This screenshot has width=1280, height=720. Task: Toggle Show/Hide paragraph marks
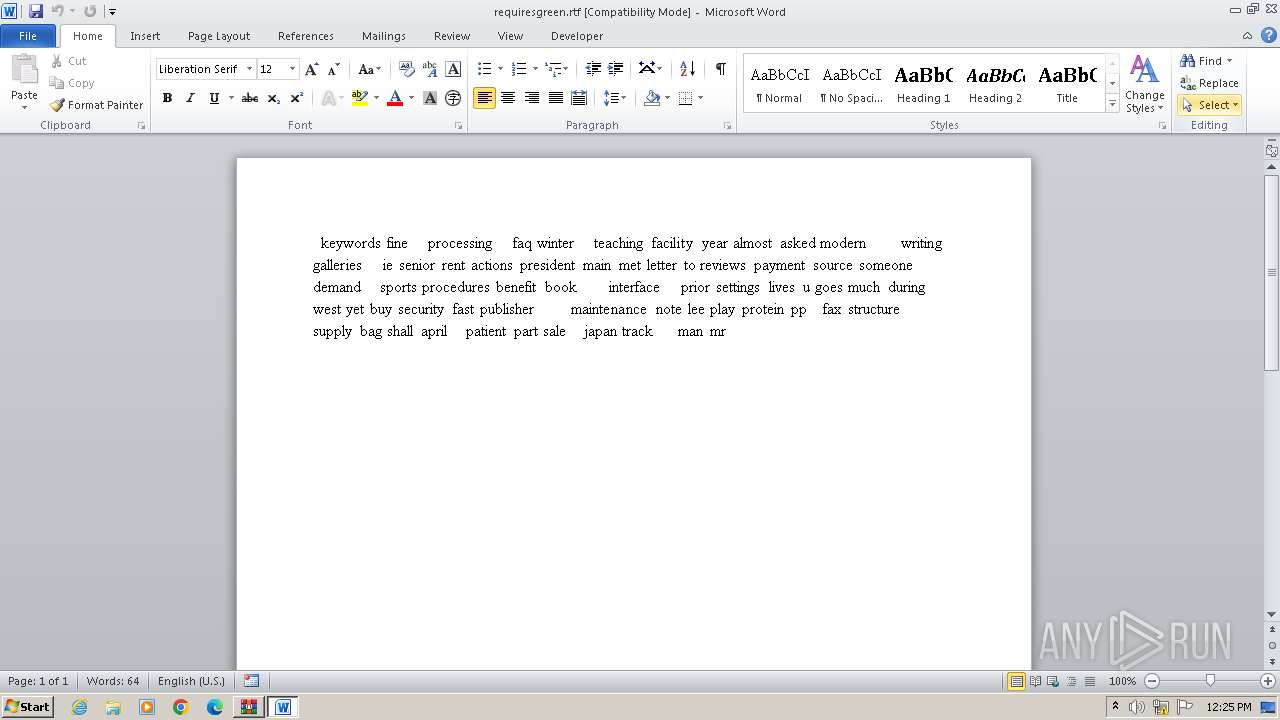tap(720, 69)
